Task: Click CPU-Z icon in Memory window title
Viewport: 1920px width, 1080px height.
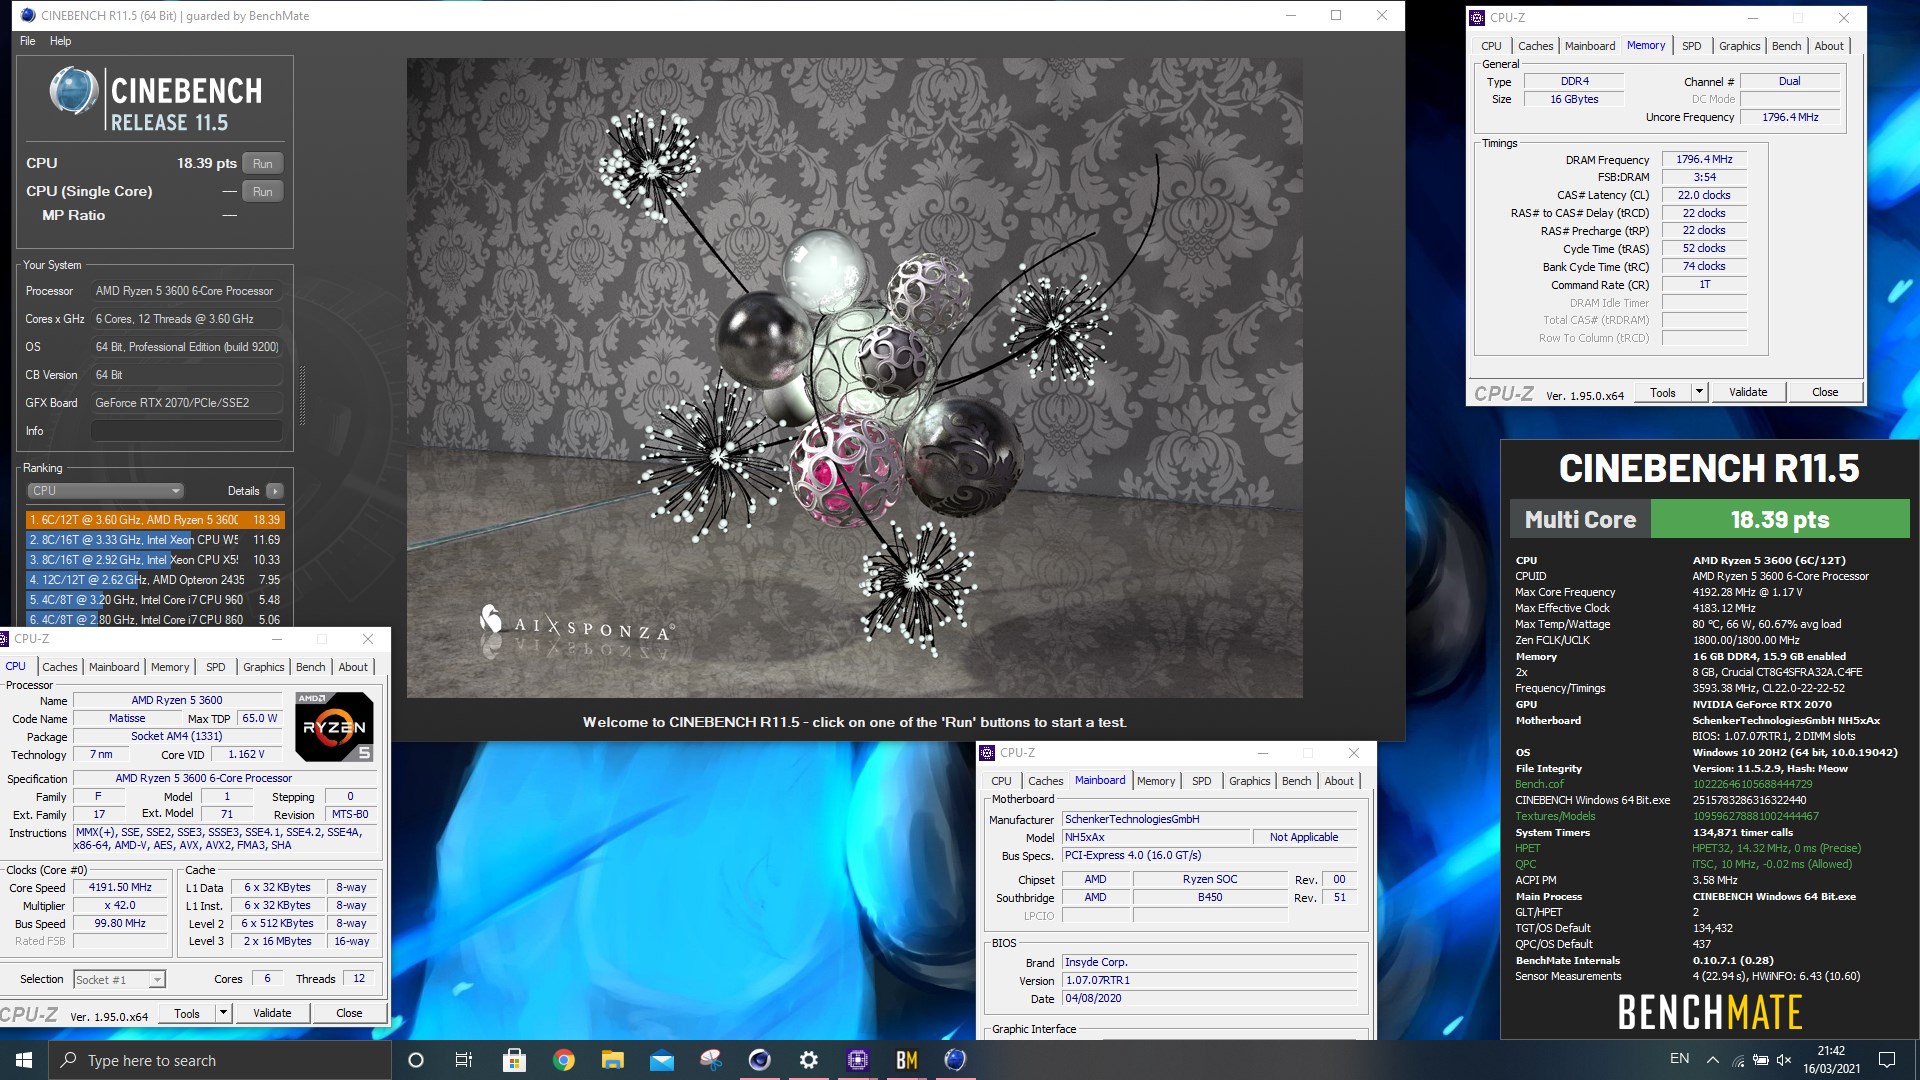Action: tap(1477, 17)
